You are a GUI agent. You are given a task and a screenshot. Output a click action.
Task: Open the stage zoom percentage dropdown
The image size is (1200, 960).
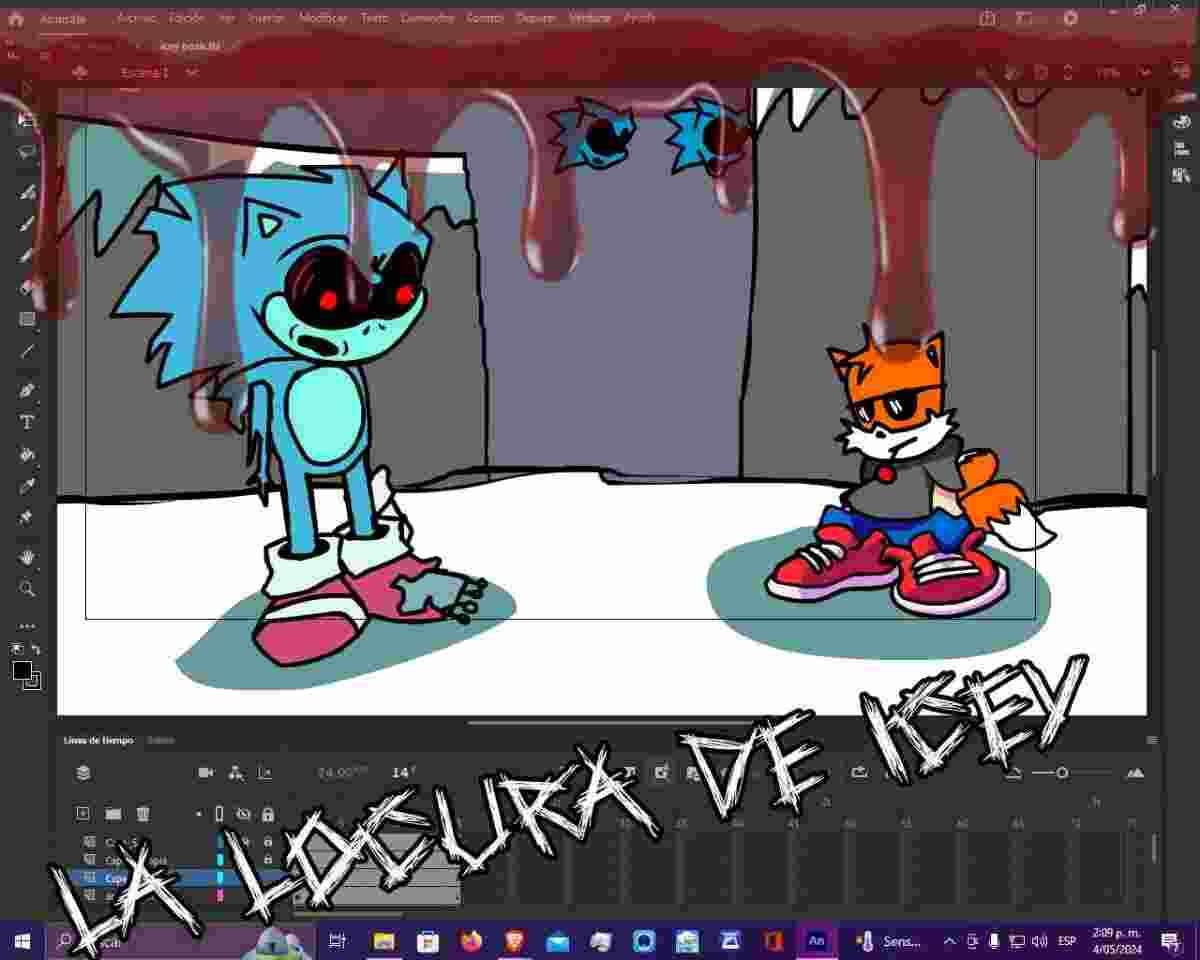1145,72
